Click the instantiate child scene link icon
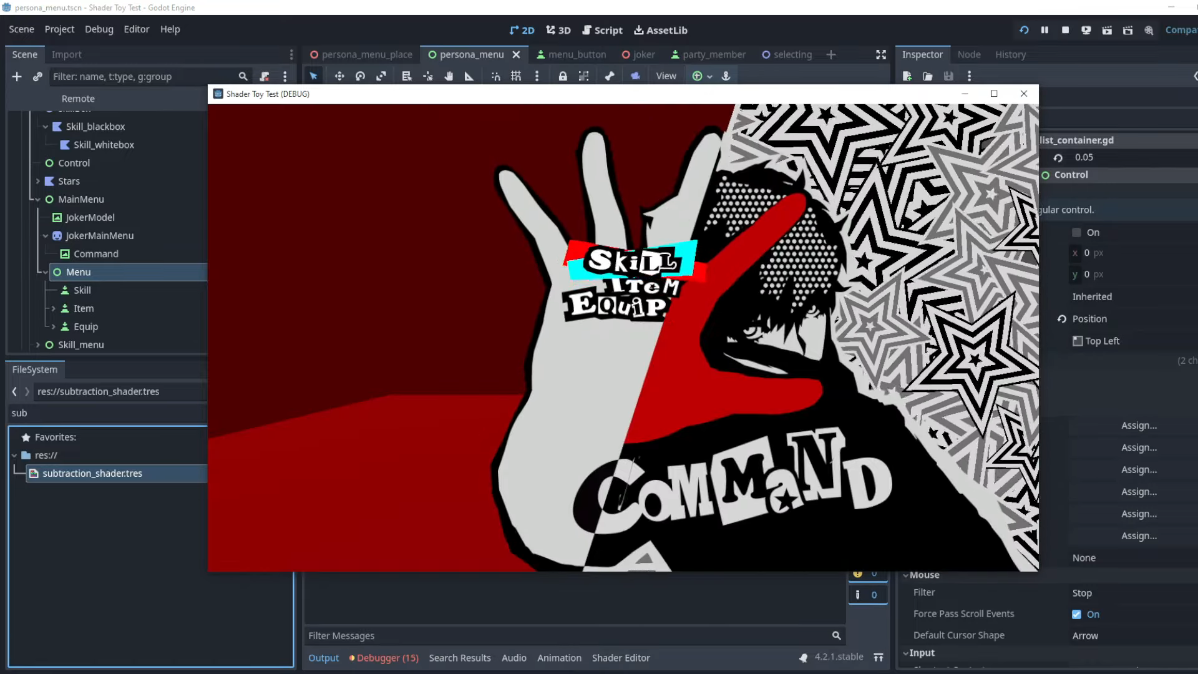 click(37, 76)
